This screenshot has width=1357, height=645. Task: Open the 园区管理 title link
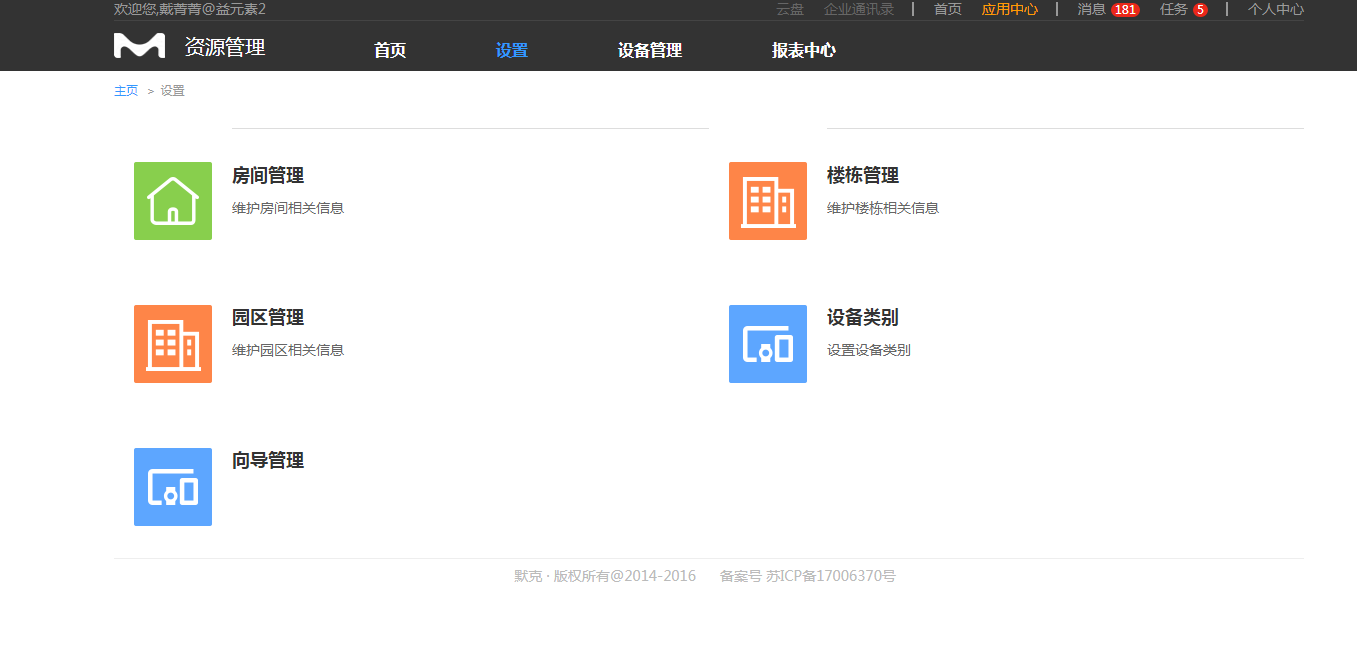click(268, 318)
